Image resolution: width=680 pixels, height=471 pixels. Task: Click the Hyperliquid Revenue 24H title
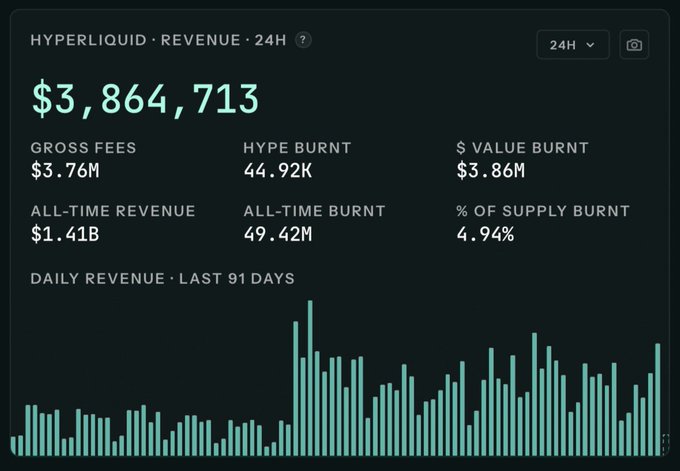point(158,40)
